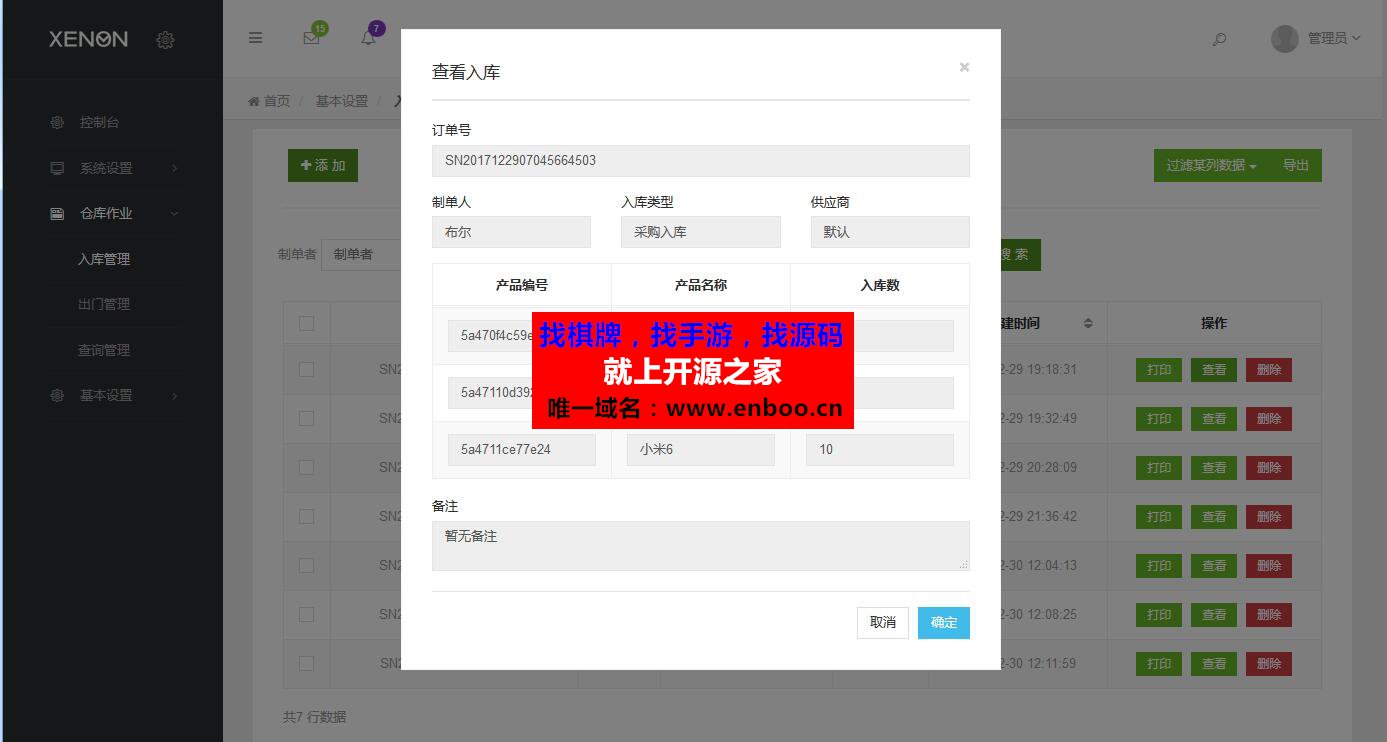Click the 备注 textarea 暂无备注
1387x742 pixels.
[x=701, y=546]
